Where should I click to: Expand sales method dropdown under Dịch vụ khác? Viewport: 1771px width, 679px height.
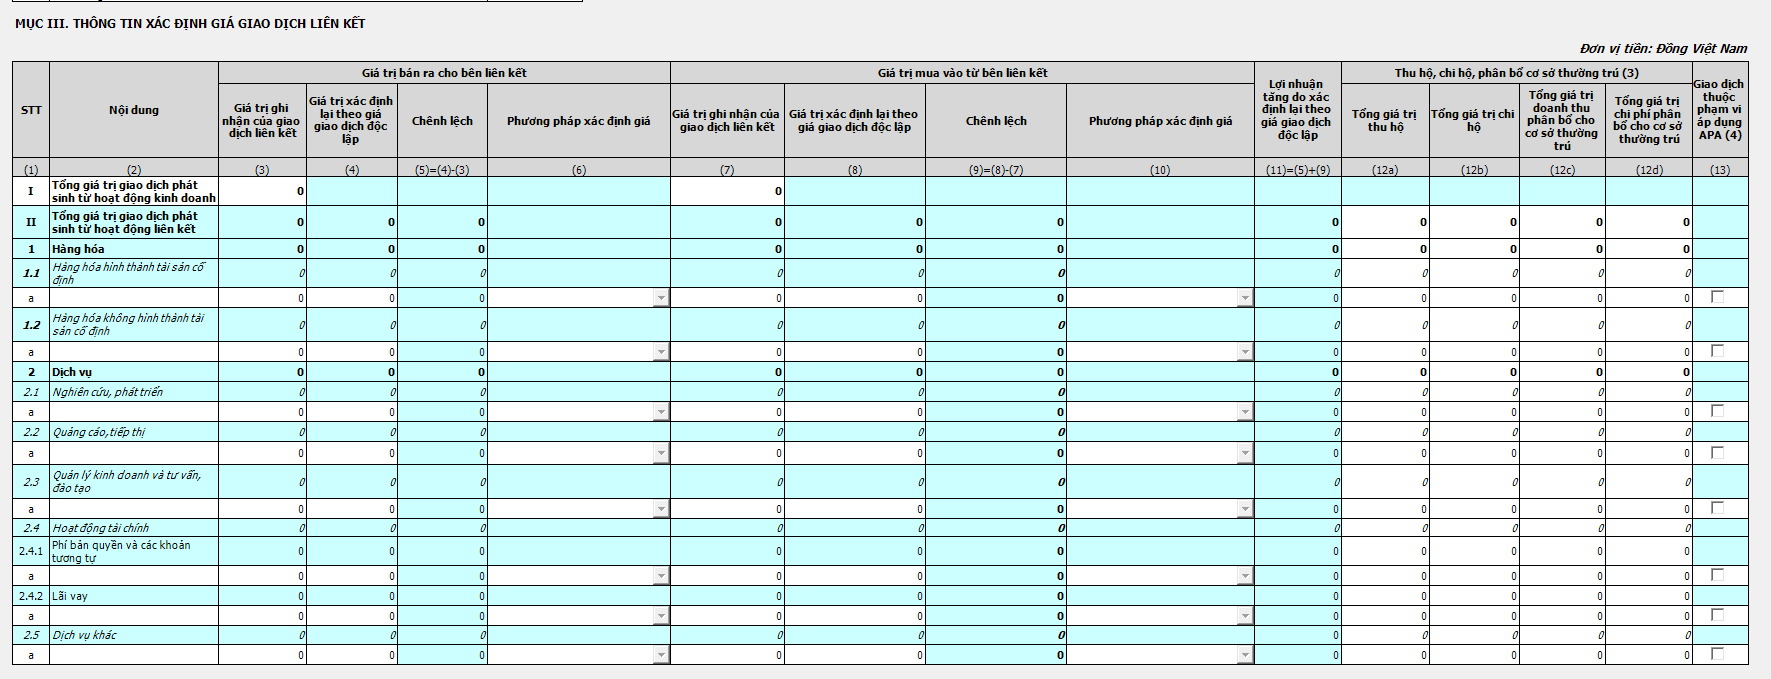point(661,656)
